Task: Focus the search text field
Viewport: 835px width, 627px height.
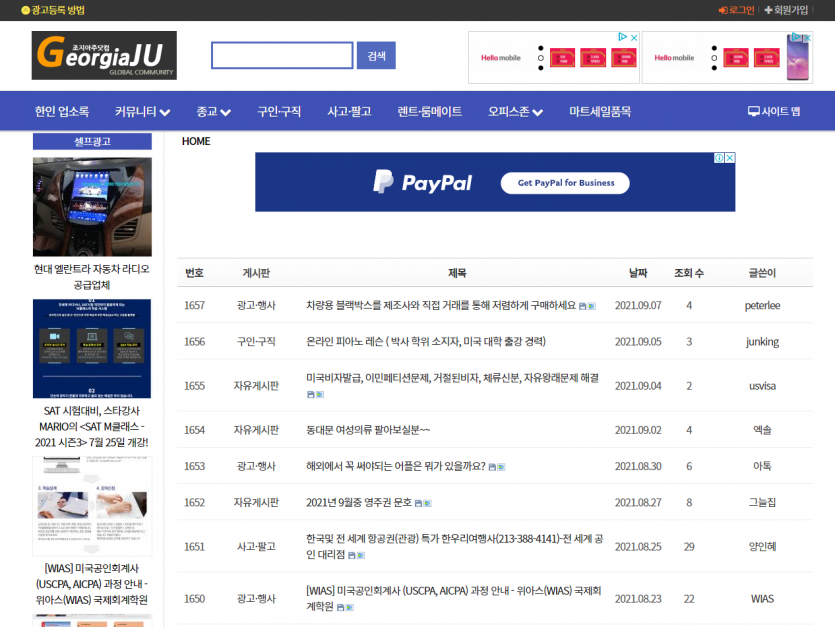Action: 282,56
